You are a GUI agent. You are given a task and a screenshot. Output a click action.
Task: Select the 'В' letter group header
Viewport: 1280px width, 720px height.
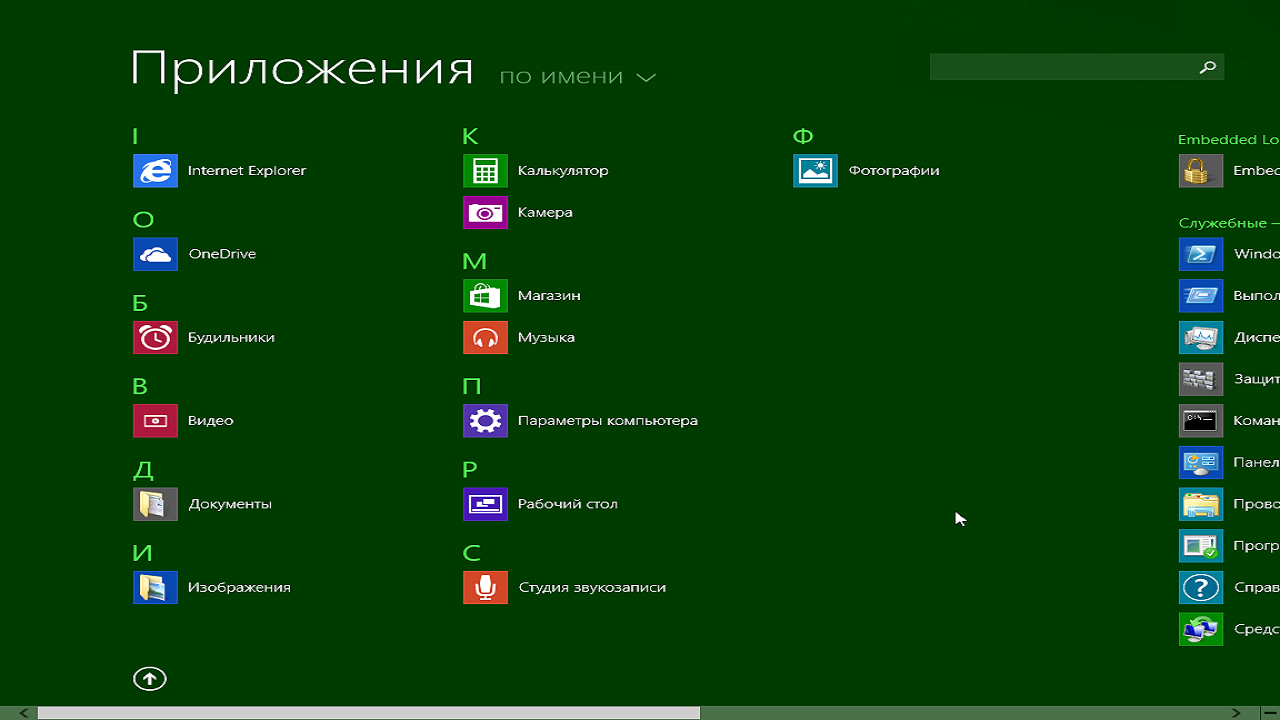[x=140, y=386]
